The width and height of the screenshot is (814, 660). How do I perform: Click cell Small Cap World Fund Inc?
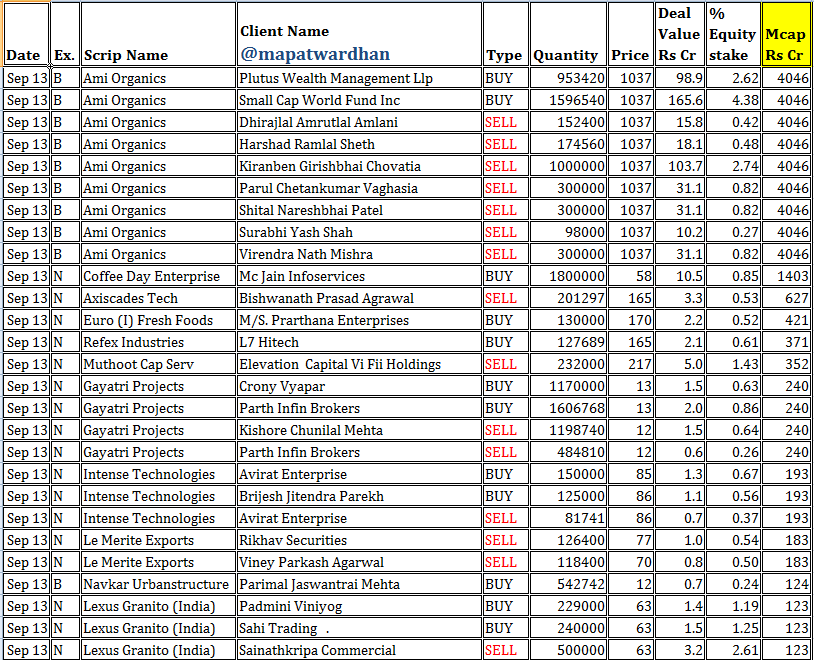click(x=359, y=100)
